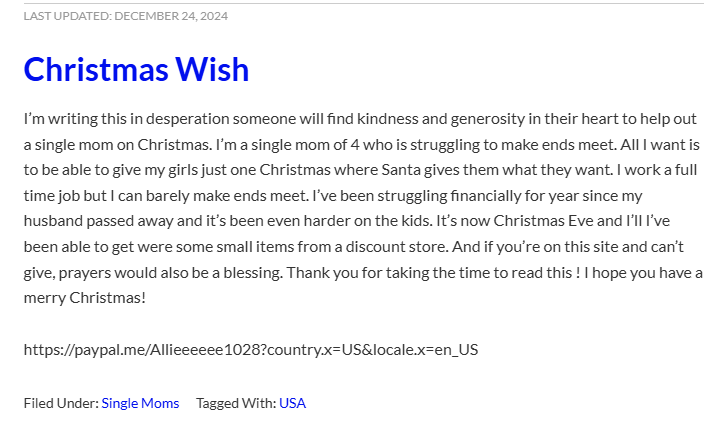The image size is (728, 441).
Task: Click the sentence starting 'I'm writing this in desperation'
Action: [360, 119]
